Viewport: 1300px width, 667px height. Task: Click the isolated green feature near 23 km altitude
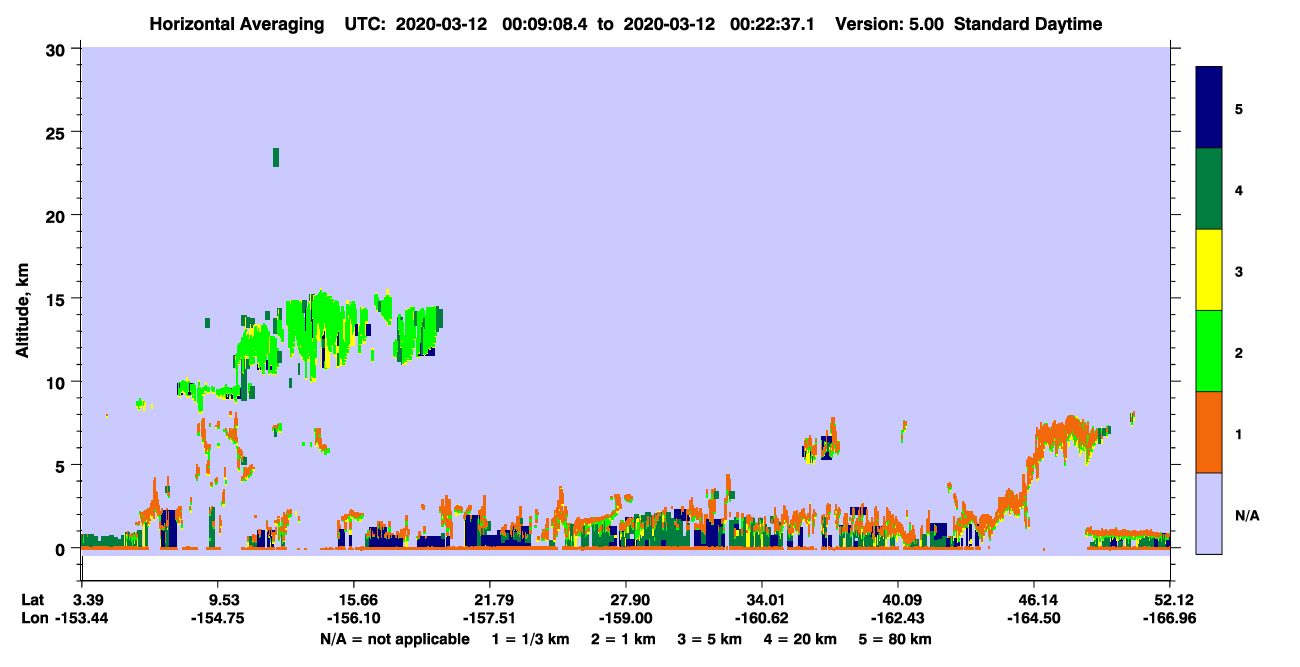pos(276,157)
